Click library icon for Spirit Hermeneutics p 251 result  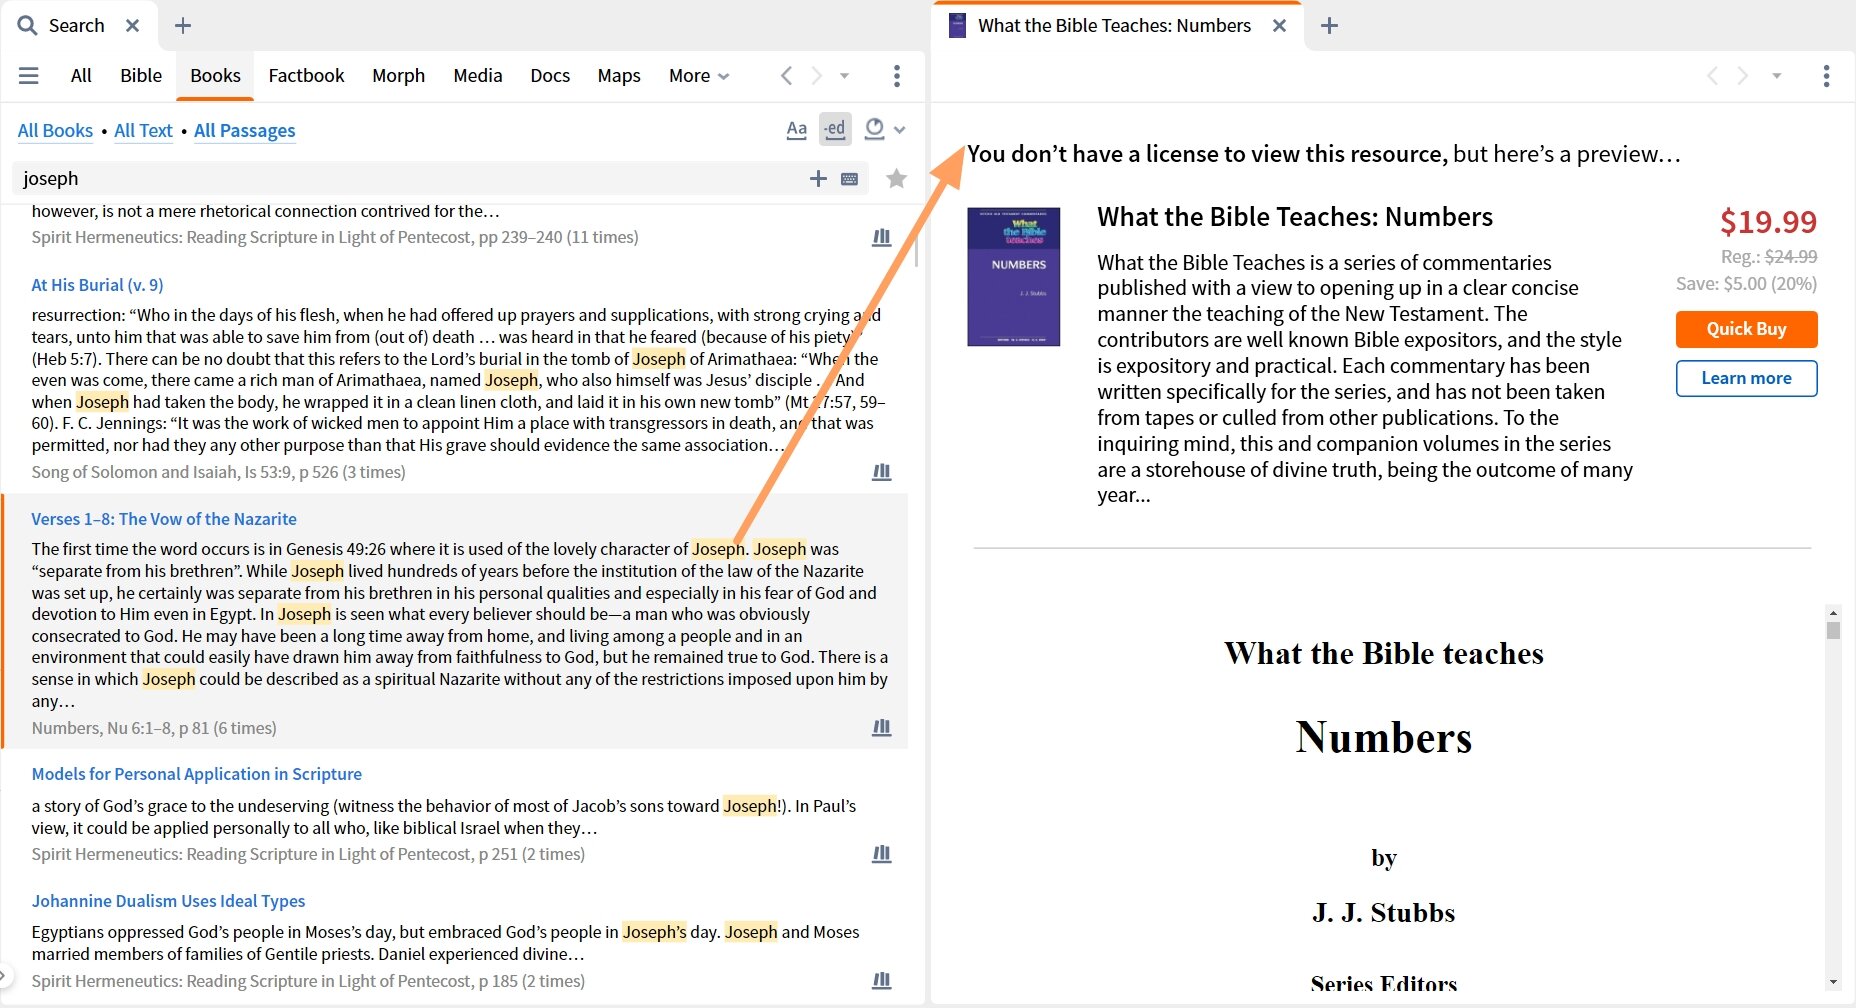[881, 854]
